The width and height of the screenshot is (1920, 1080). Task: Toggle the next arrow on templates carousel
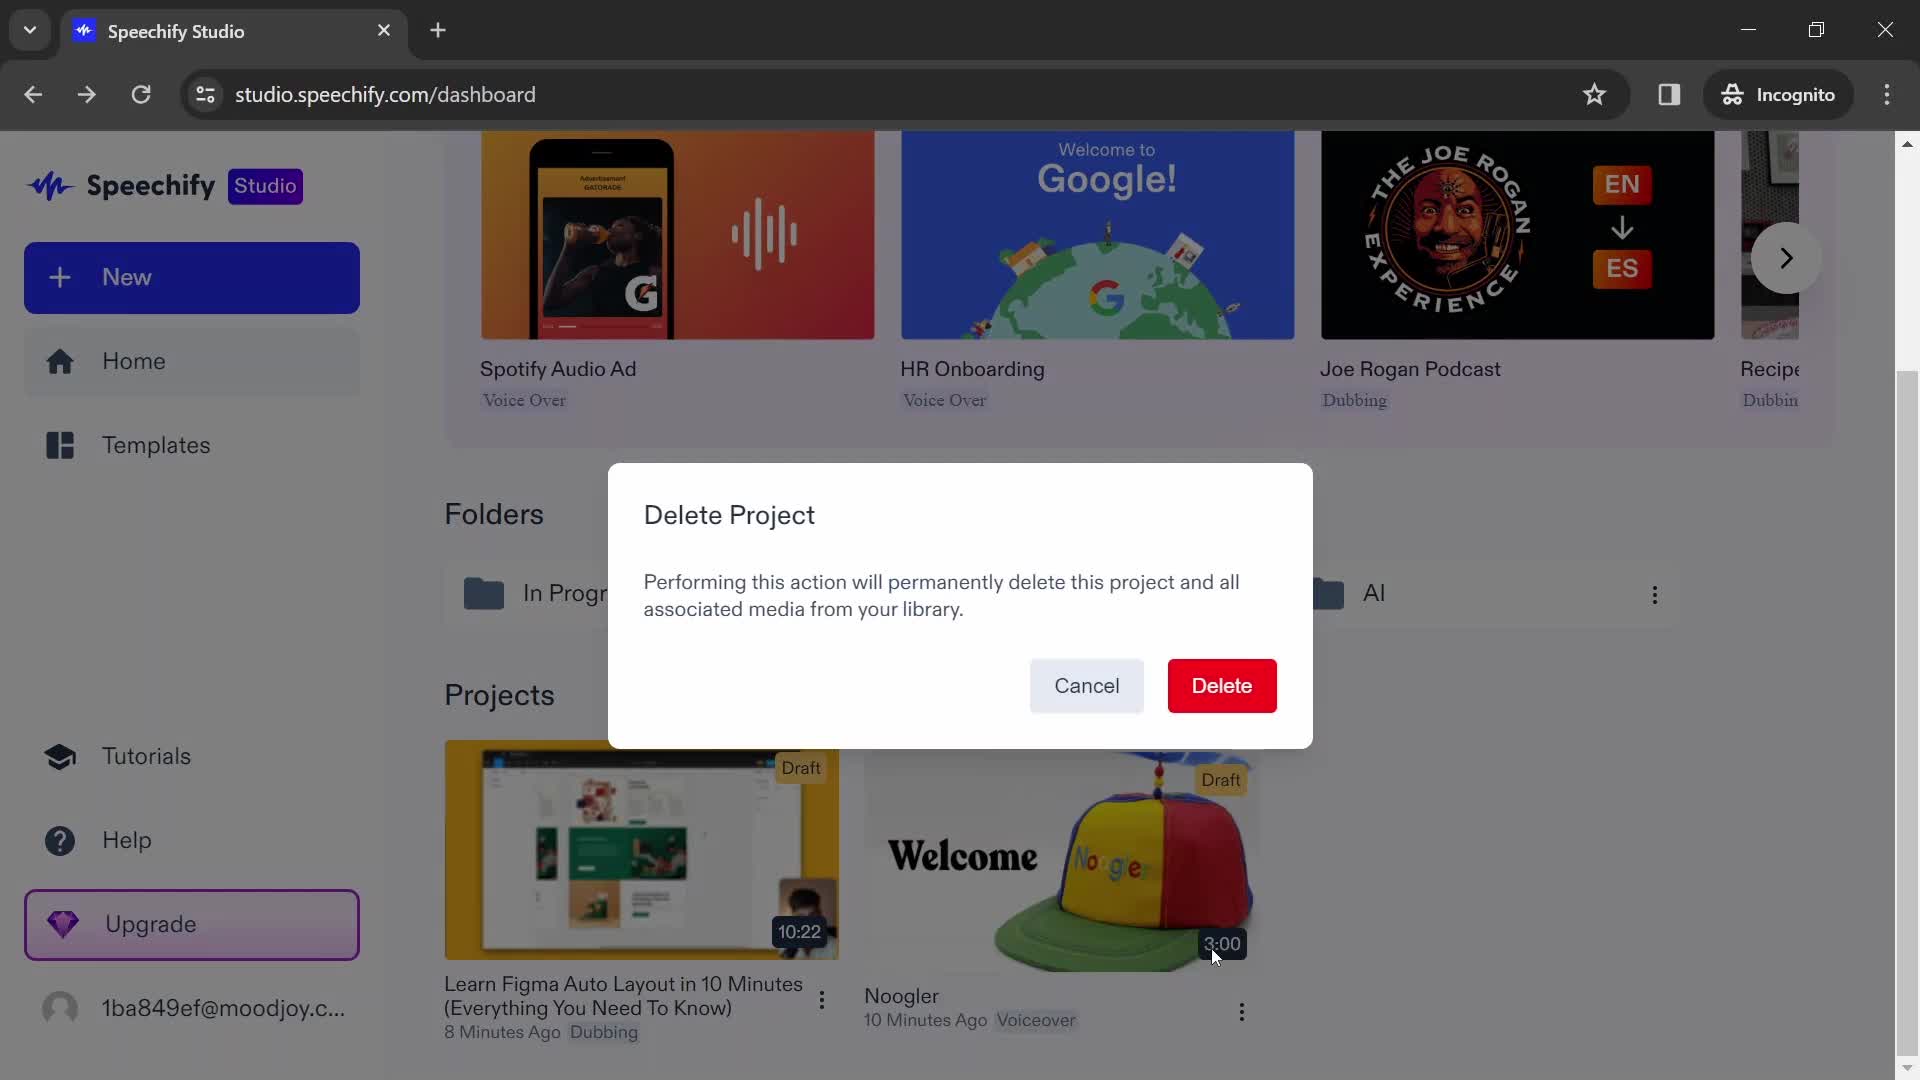coord(1785,257)
